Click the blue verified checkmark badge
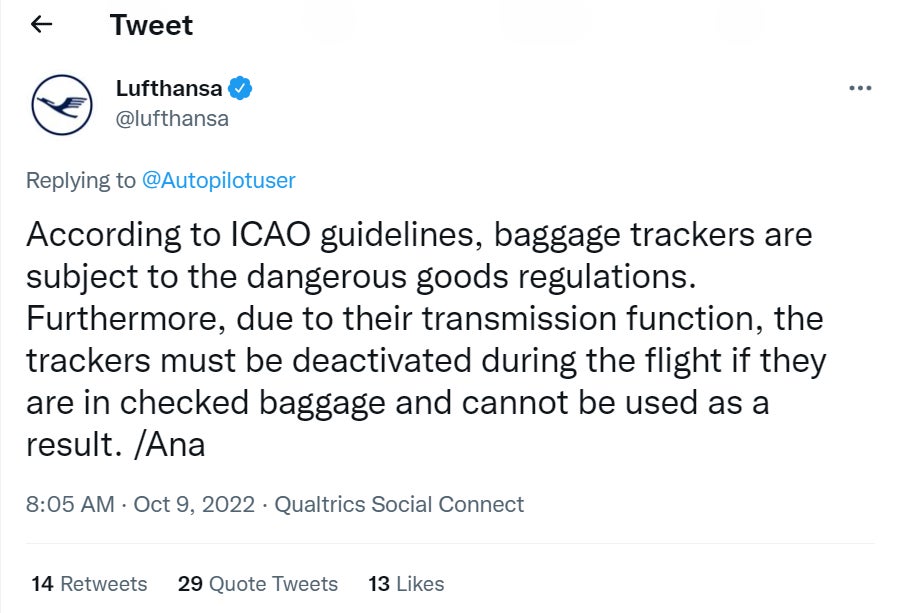Viewport: 898px width, 613px height. (x=240, y=88)
